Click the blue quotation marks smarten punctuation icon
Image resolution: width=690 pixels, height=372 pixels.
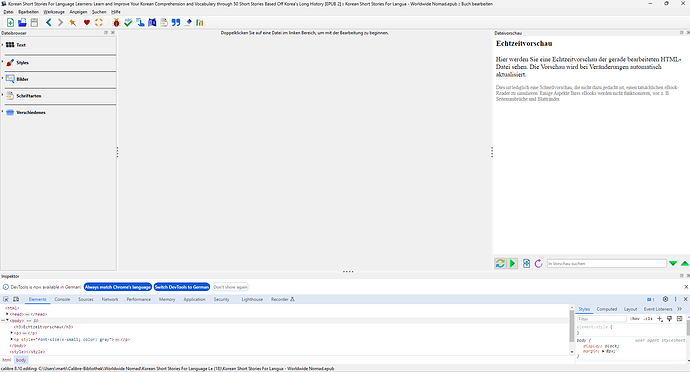pyautogui.click(x=176, y=22)
